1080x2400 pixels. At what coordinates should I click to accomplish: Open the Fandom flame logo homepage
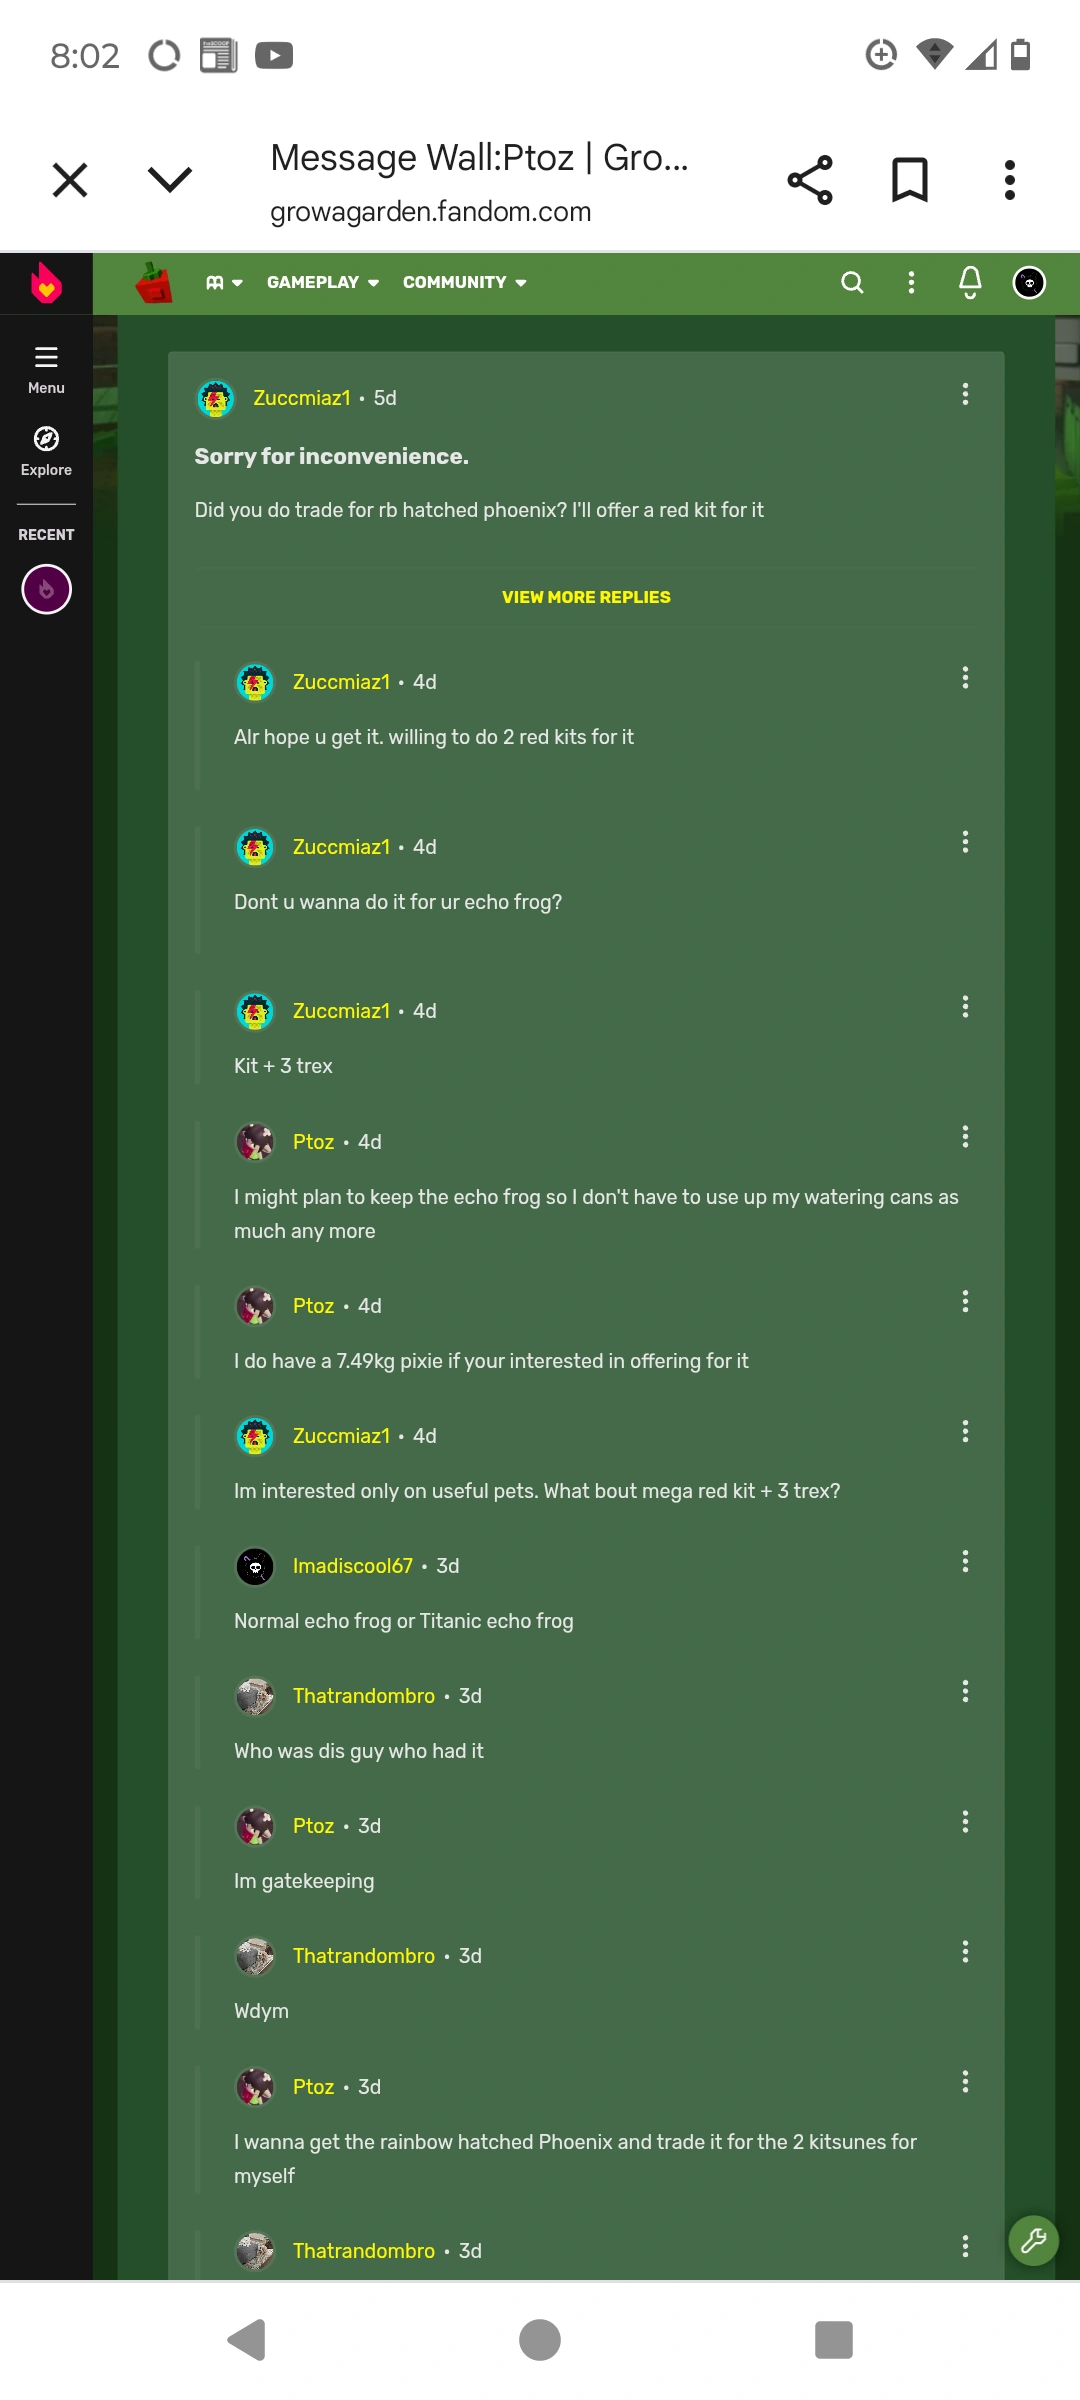[x=45, y=283]
